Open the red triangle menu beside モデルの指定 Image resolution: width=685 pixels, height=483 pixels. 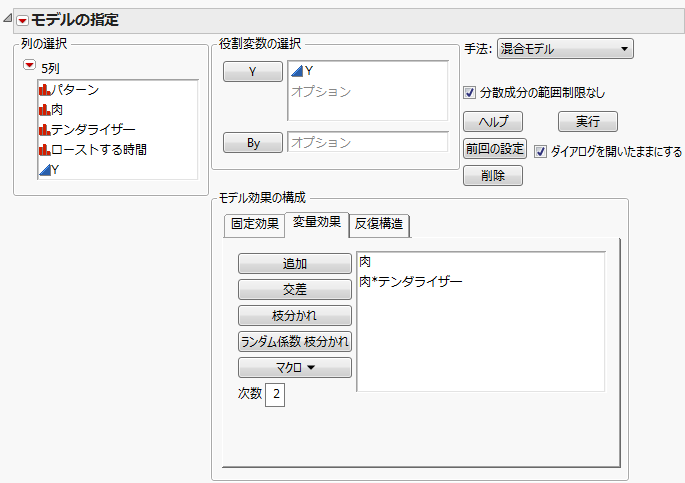(22, 20)
